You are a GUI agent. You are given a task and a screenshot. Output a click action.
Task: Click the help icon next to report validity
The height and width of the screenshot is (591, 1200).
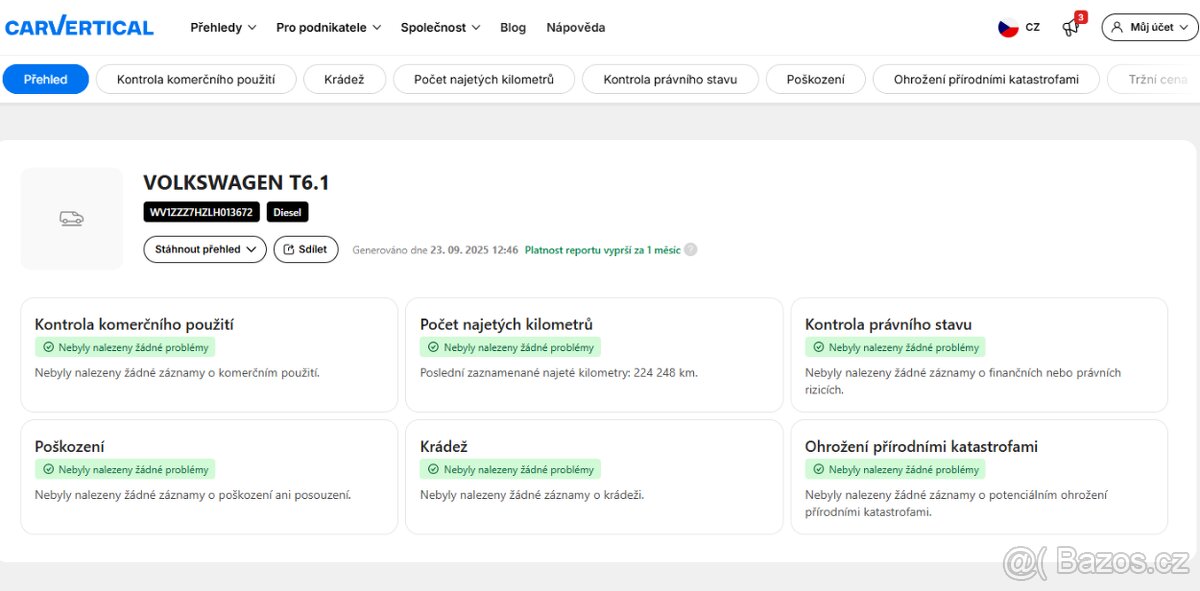pos(690,250)
